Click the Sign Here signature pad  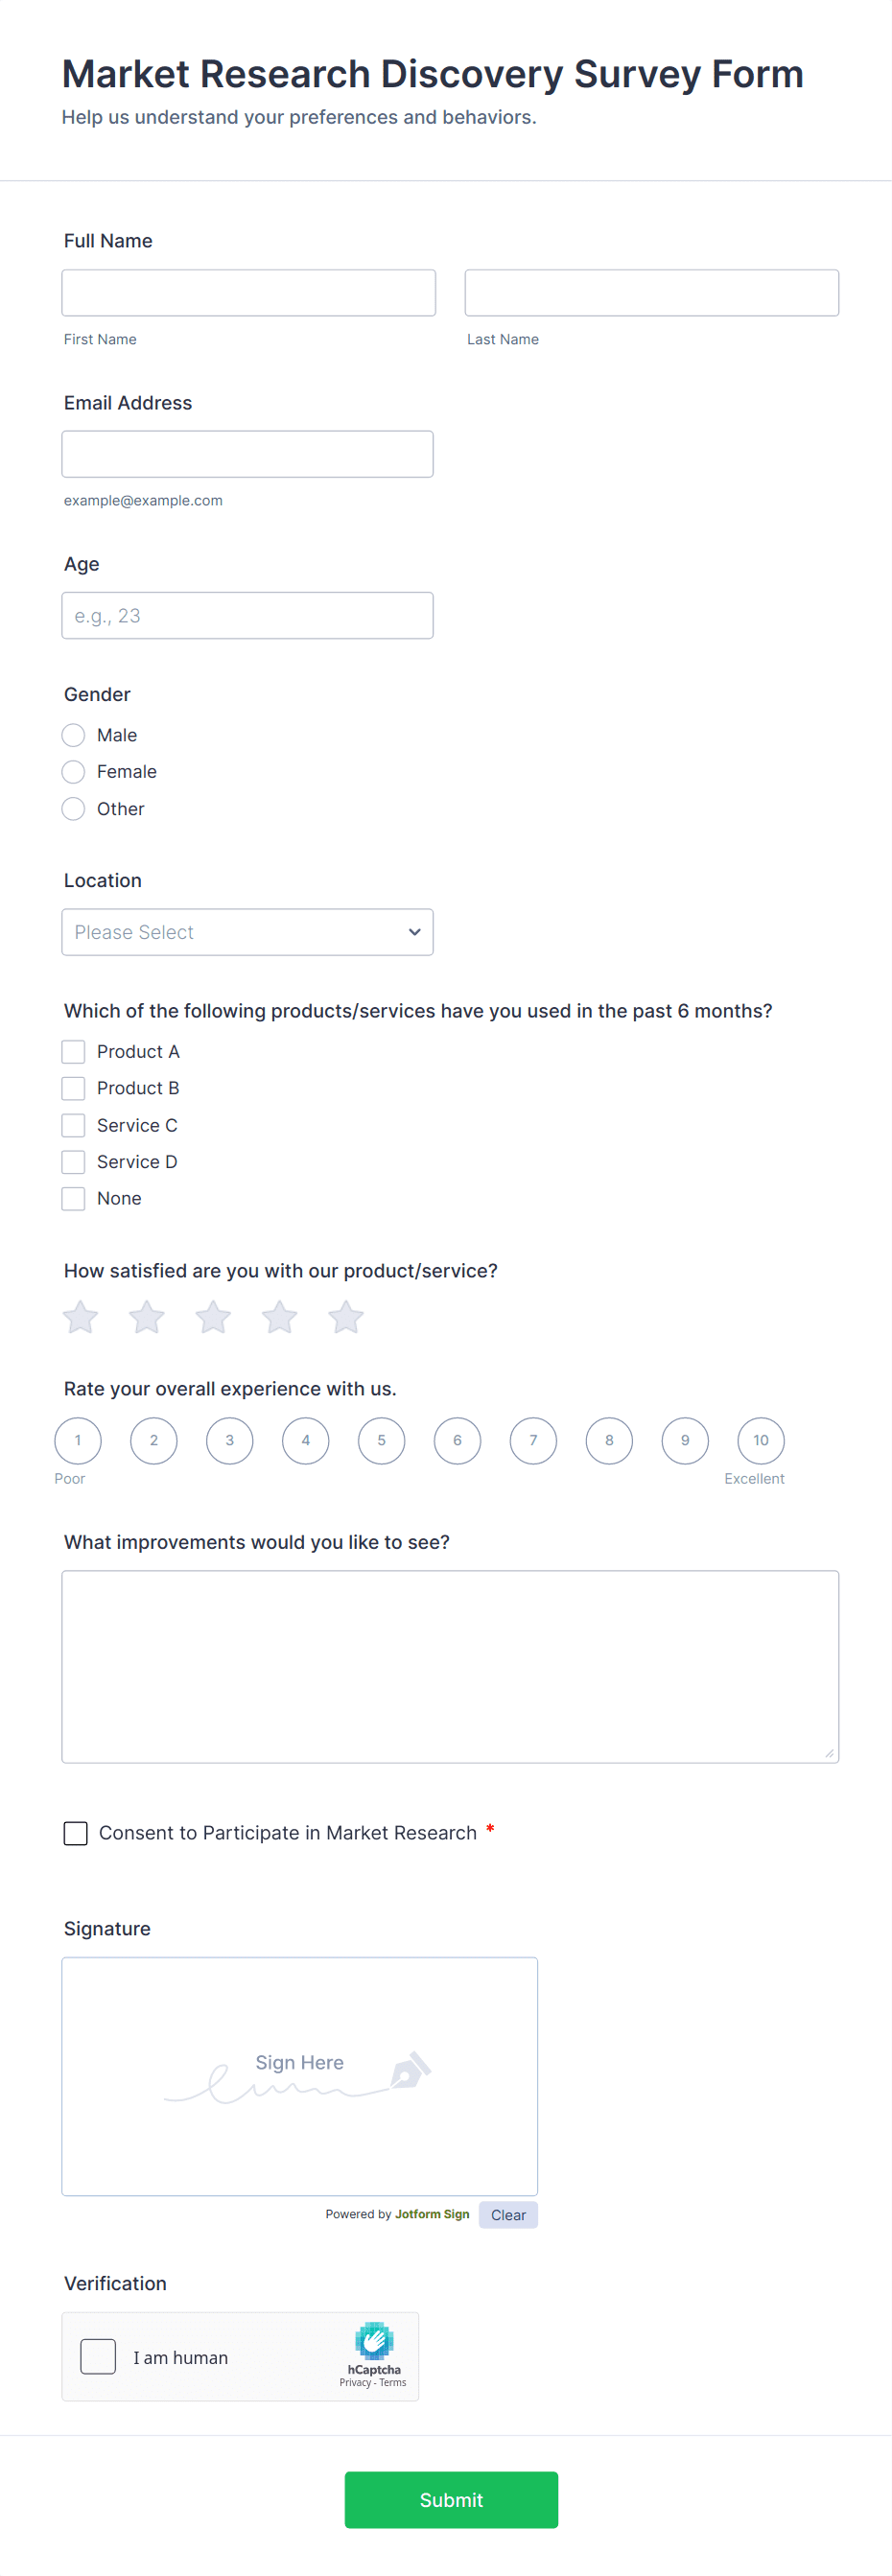(x=299, y=2076)
